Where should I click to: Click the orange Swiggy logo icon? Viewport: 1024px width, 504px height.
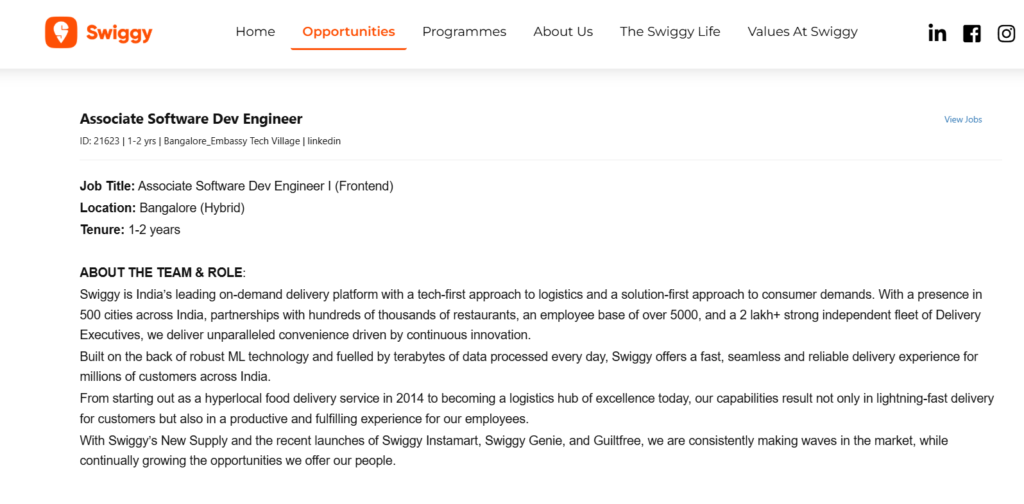pyautogui.click(x=61, y=33)
